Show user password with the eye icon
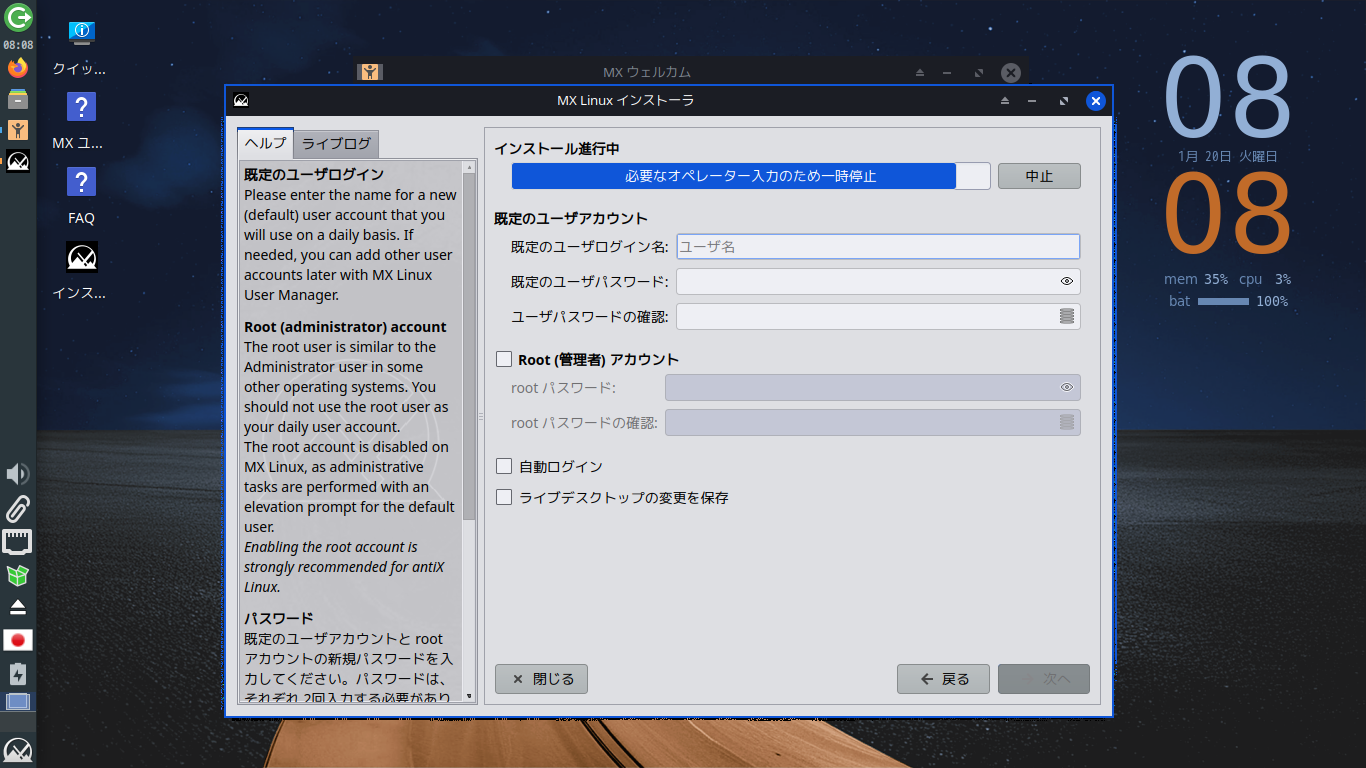 tap(1067, 282)
